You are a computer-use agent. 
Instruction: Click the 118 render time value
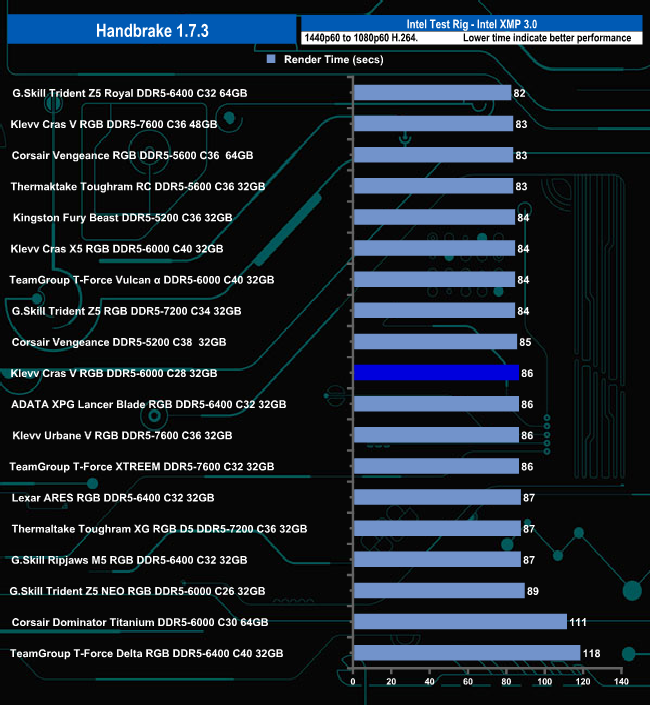click(x=592, y=653)
